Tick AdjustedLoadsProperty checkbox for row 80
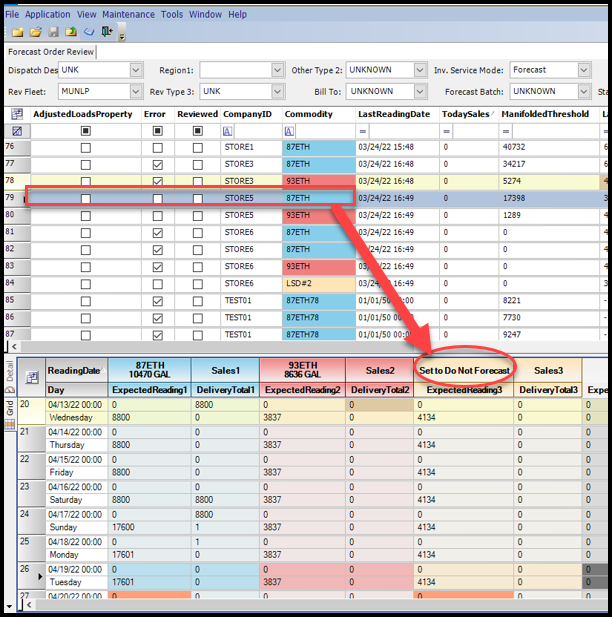 pyautogui.click(x=85, y=232)
